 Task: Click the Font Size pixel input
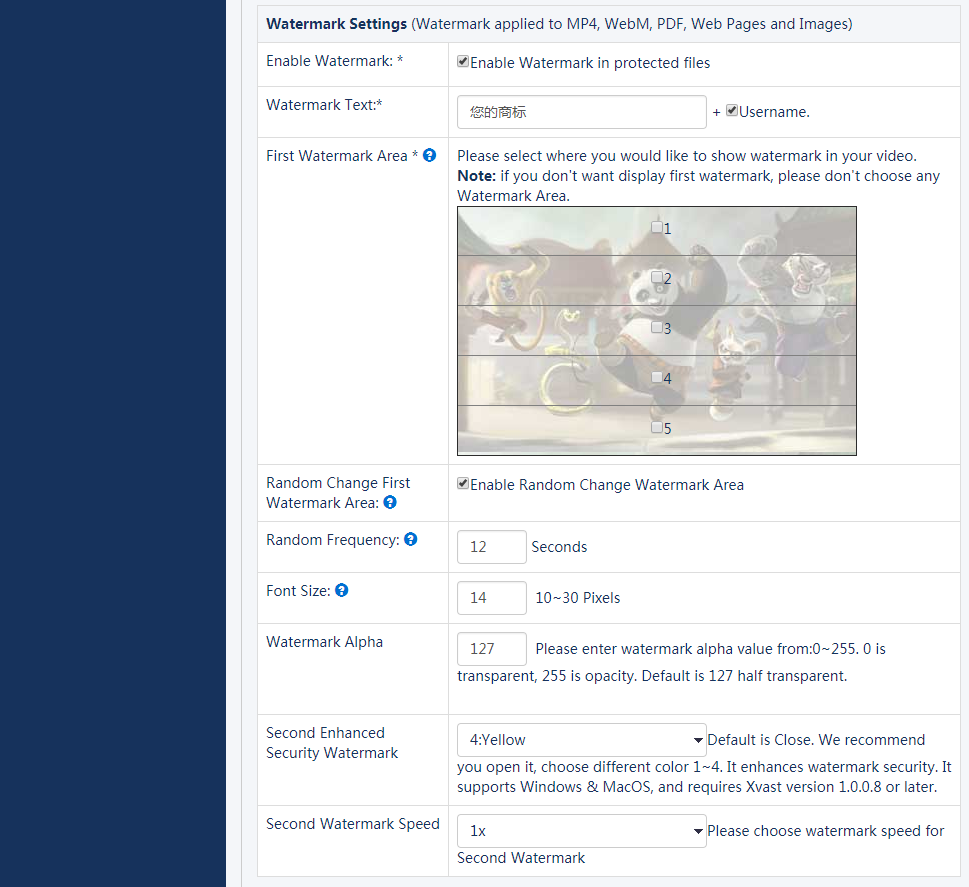[491, 598]
